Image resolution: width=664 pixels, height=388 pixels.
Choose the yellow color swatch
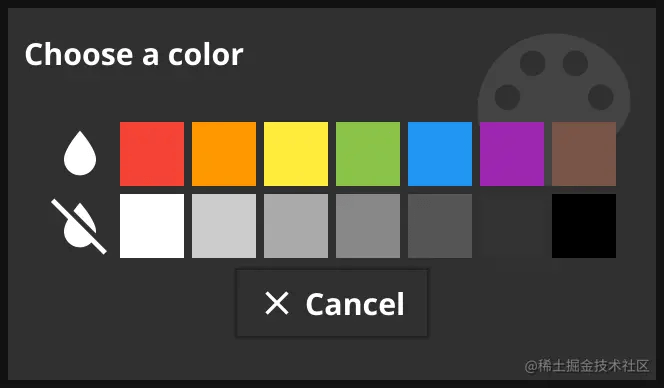[x=296, y=154]
